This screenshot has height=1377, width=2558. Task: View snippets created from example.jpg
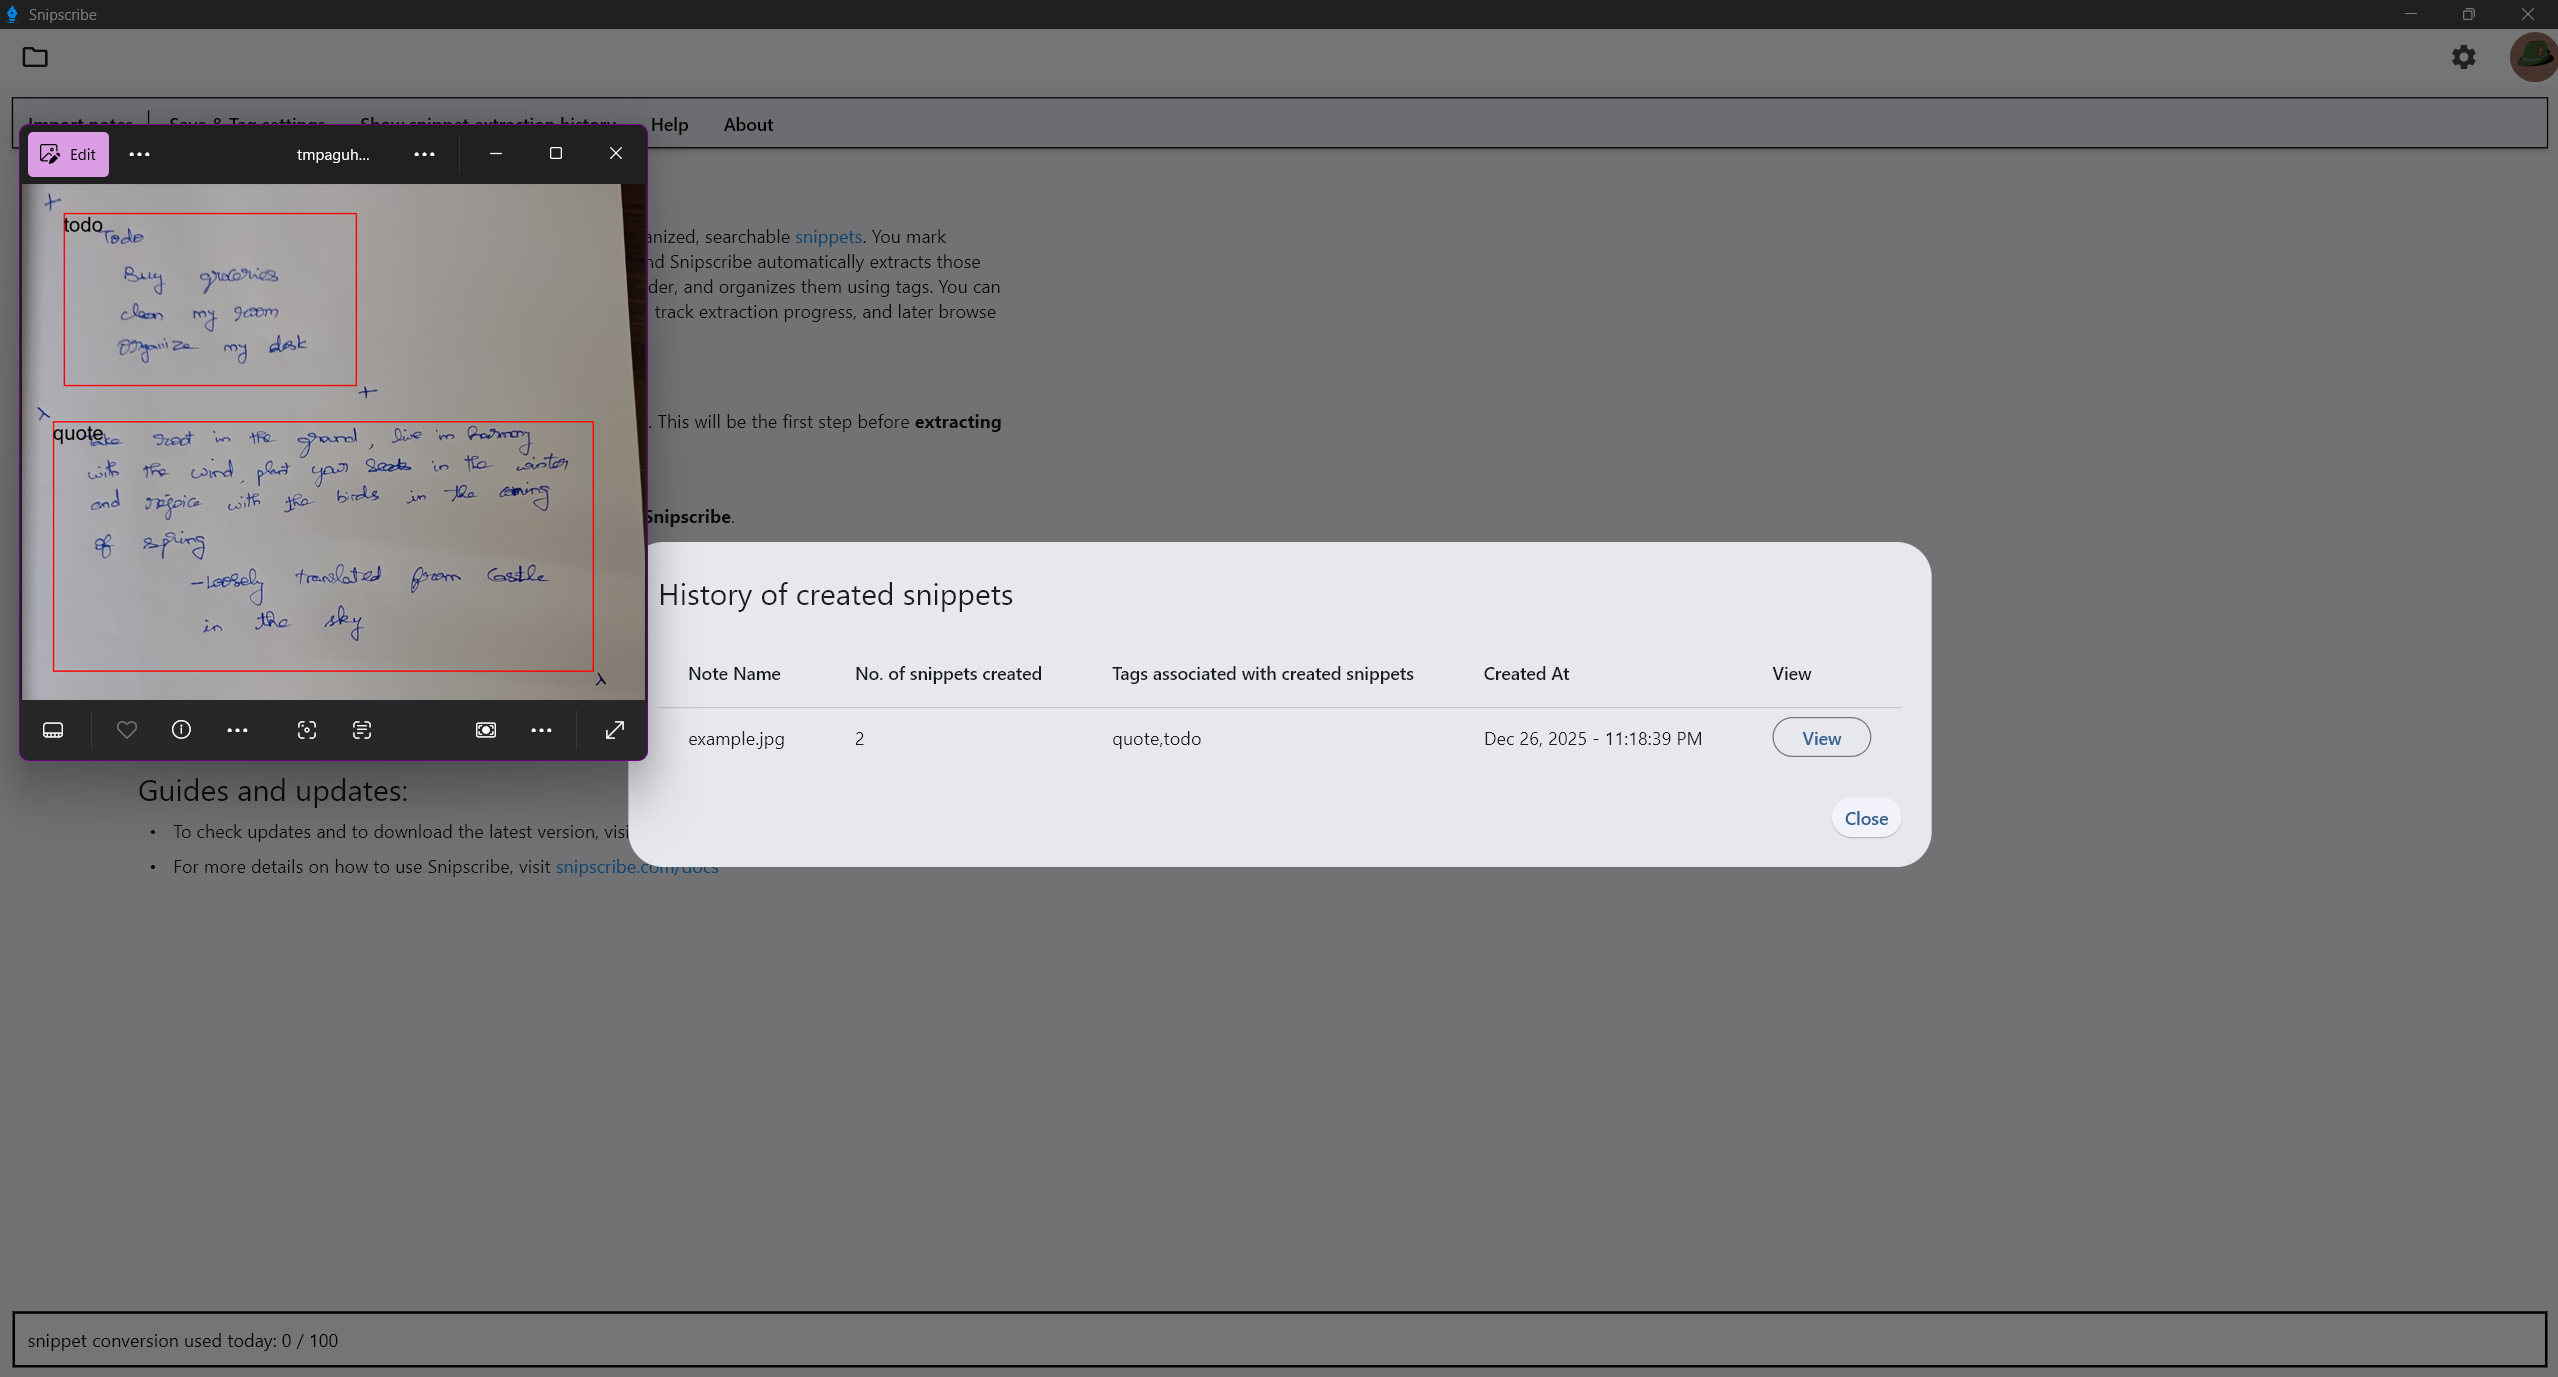click(x=1820, y=737)
